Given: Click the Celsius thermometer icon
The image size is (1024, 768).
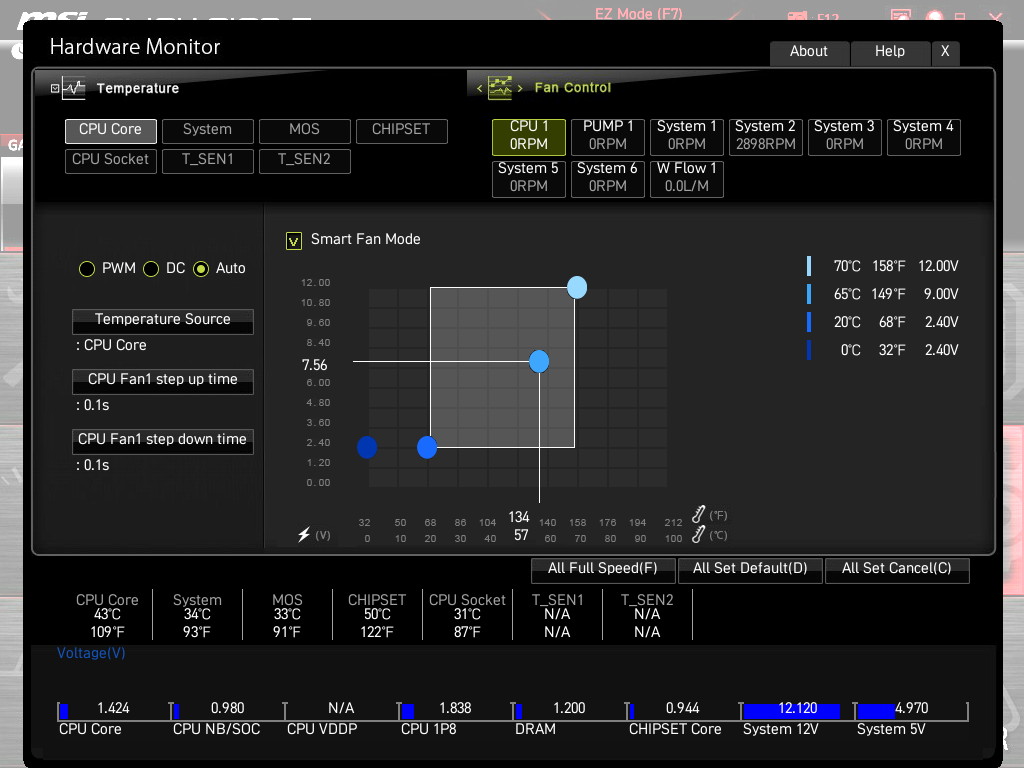Looking at the screenshot, I should click(698, 535).
